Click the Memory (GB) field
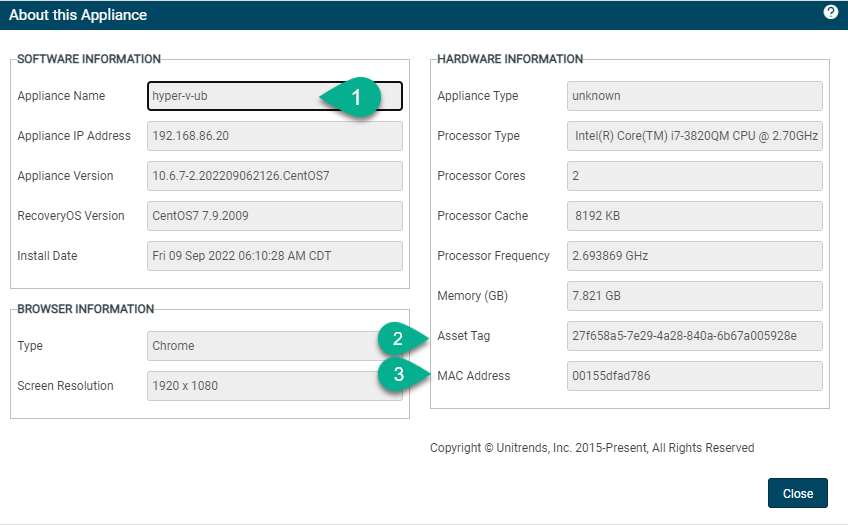848x525 pixels. pyautogui.click(x=695, y=296)
